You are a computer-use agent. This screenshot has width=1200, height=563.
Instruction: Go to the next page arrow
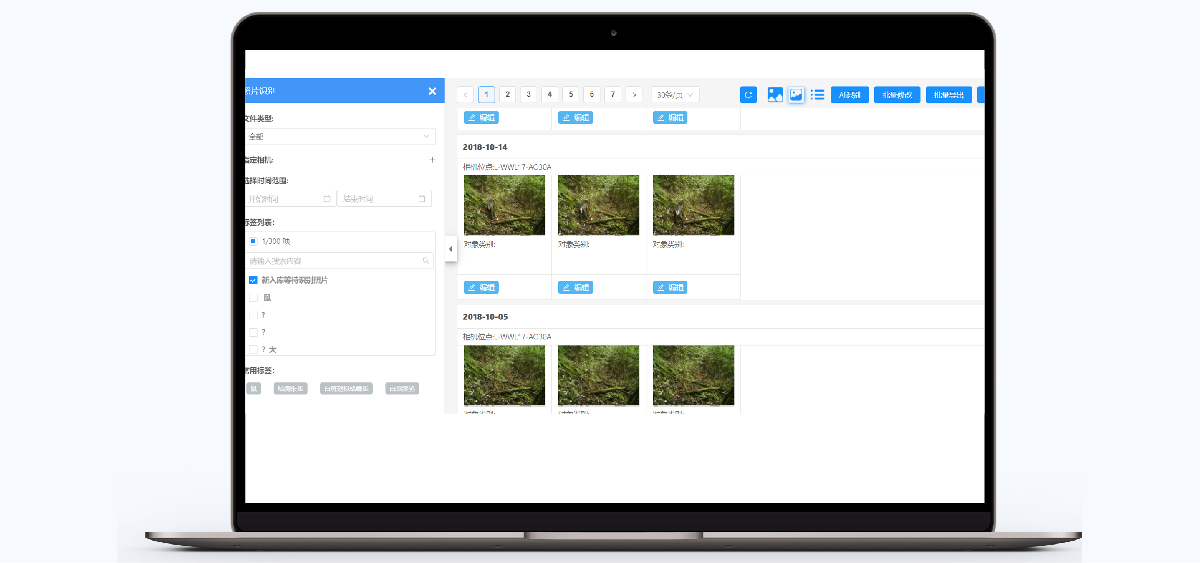(634, 95)
